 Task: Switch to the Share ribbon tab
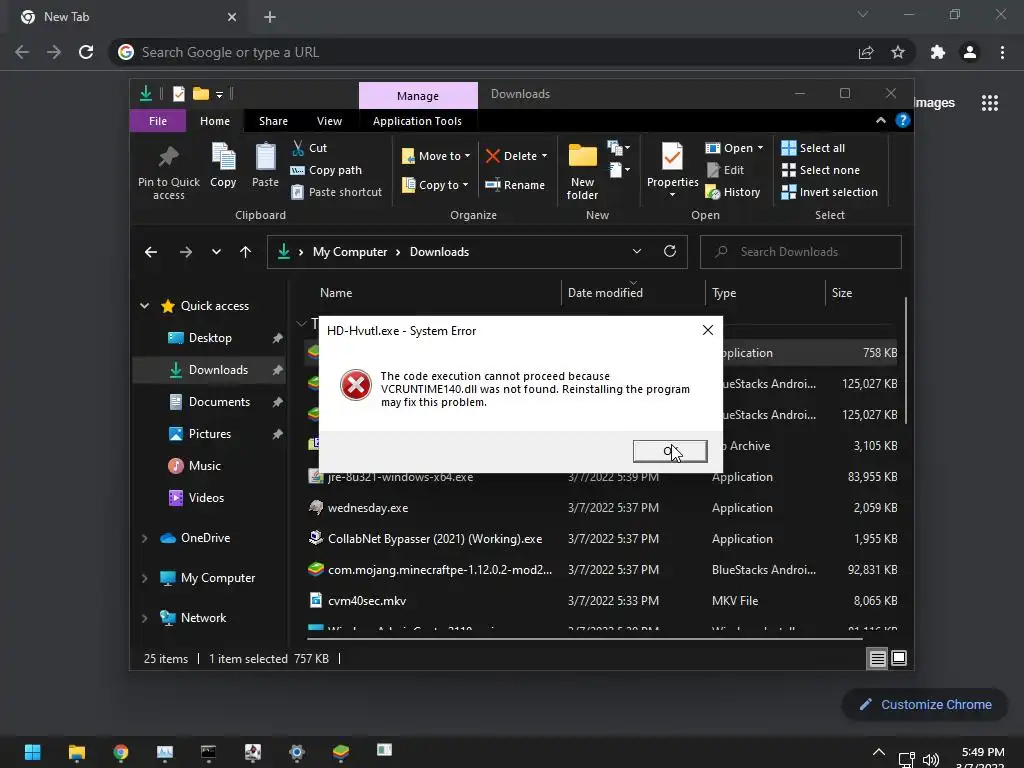pos(273,121)
